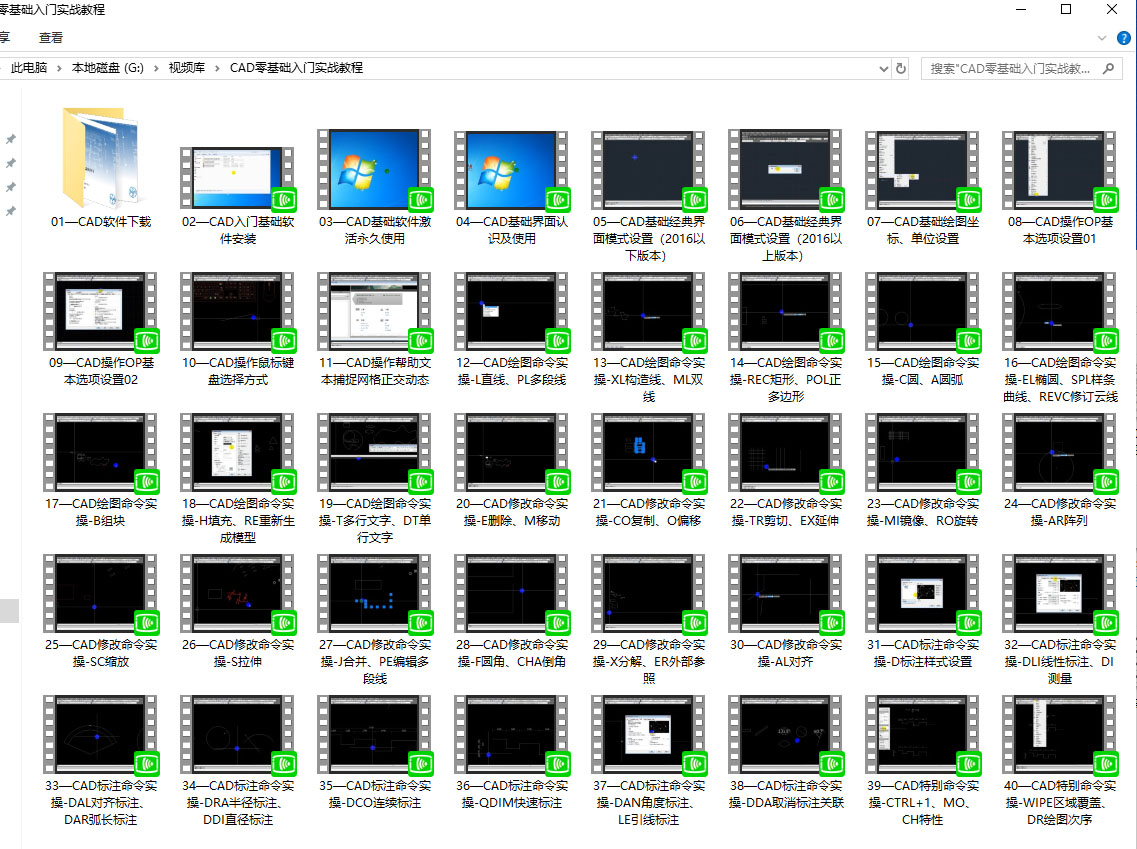The width and height of the screenshot is (1137, 849).
Task: Open the address bar history dropdown
Action: point(883,69)
